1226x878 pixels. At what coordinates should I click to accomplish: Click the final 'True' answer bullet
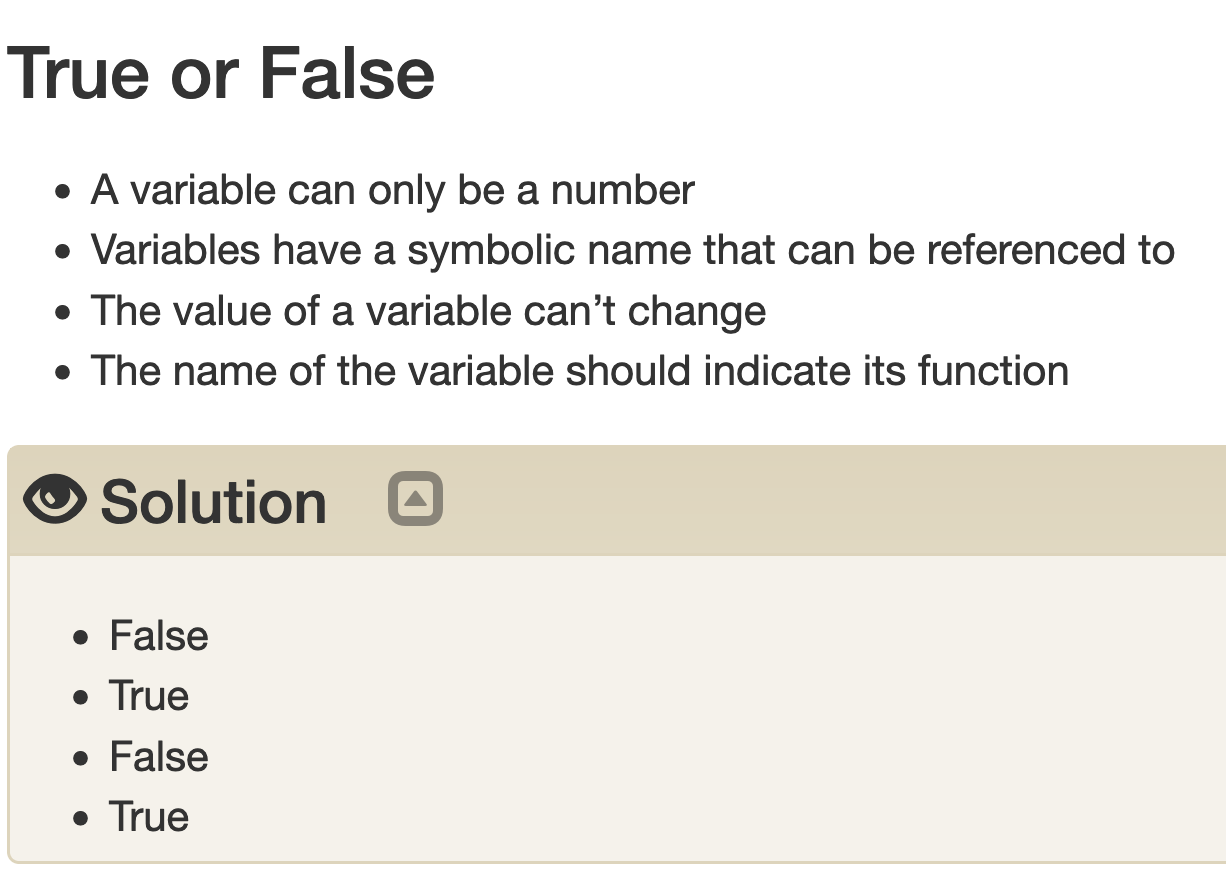click(148, 816)
